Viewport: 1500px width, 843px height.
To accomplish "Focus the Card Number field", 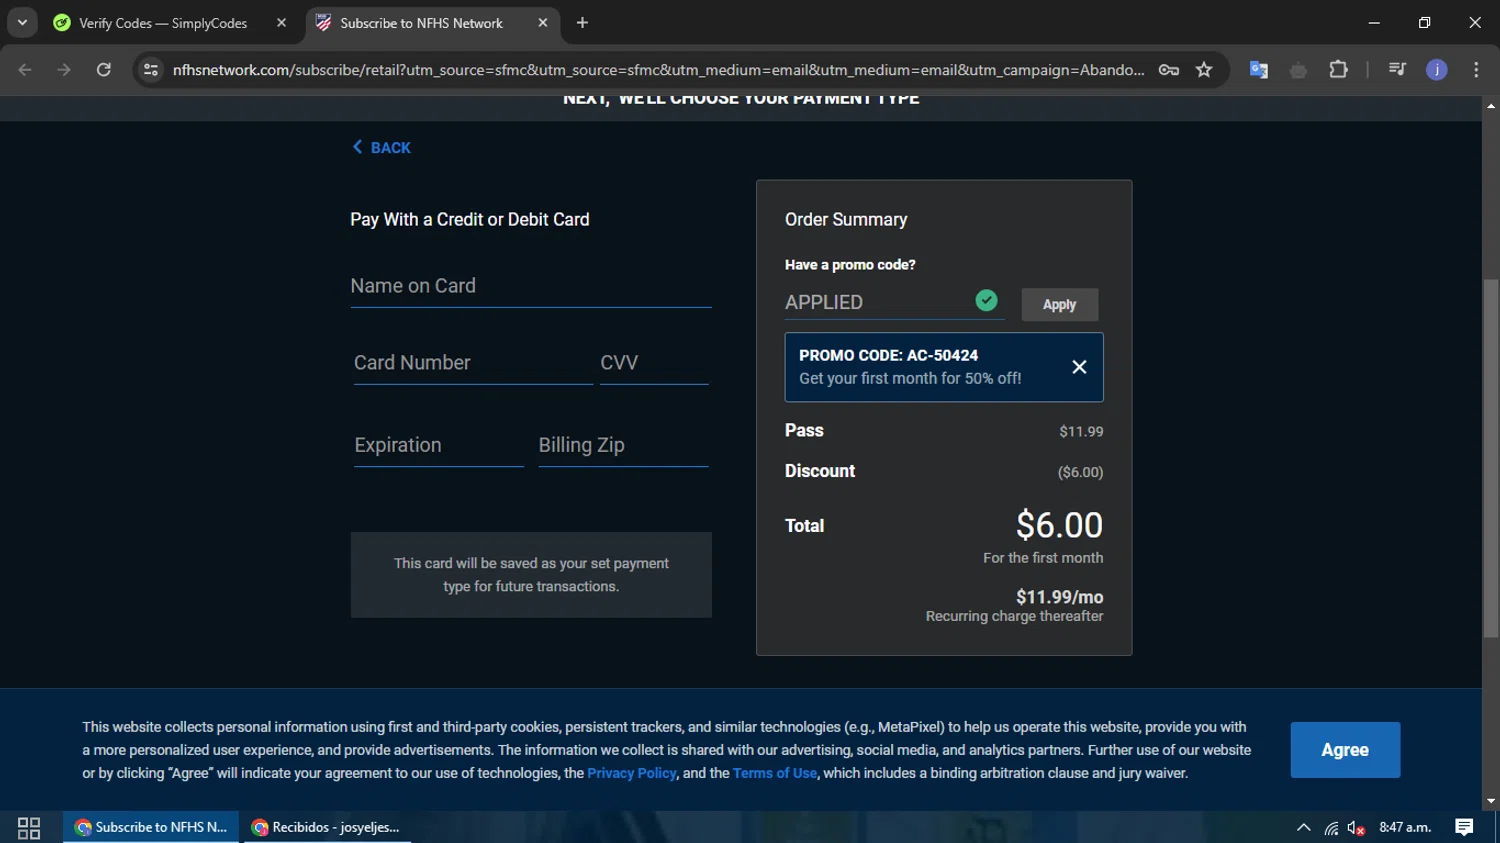I will tap(472, 363).
